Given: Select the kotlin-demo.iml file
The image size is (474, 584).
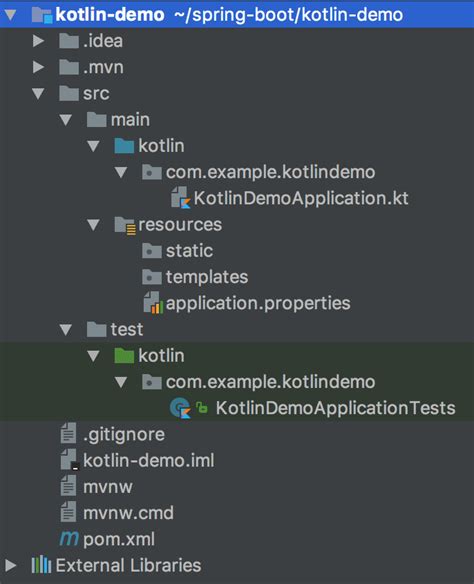Looking at the screenshot, I should tap(137, 461).
